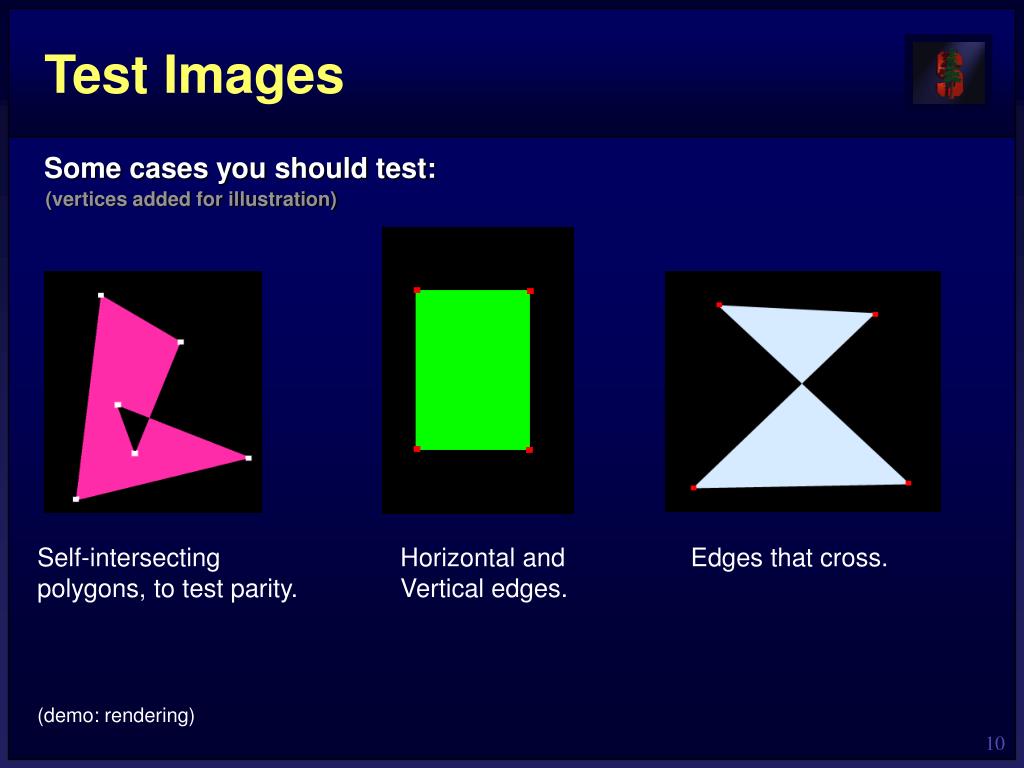Click the pink self-intersecting polygon image
The image size is (1024, 768).
[x=153, y=392]
